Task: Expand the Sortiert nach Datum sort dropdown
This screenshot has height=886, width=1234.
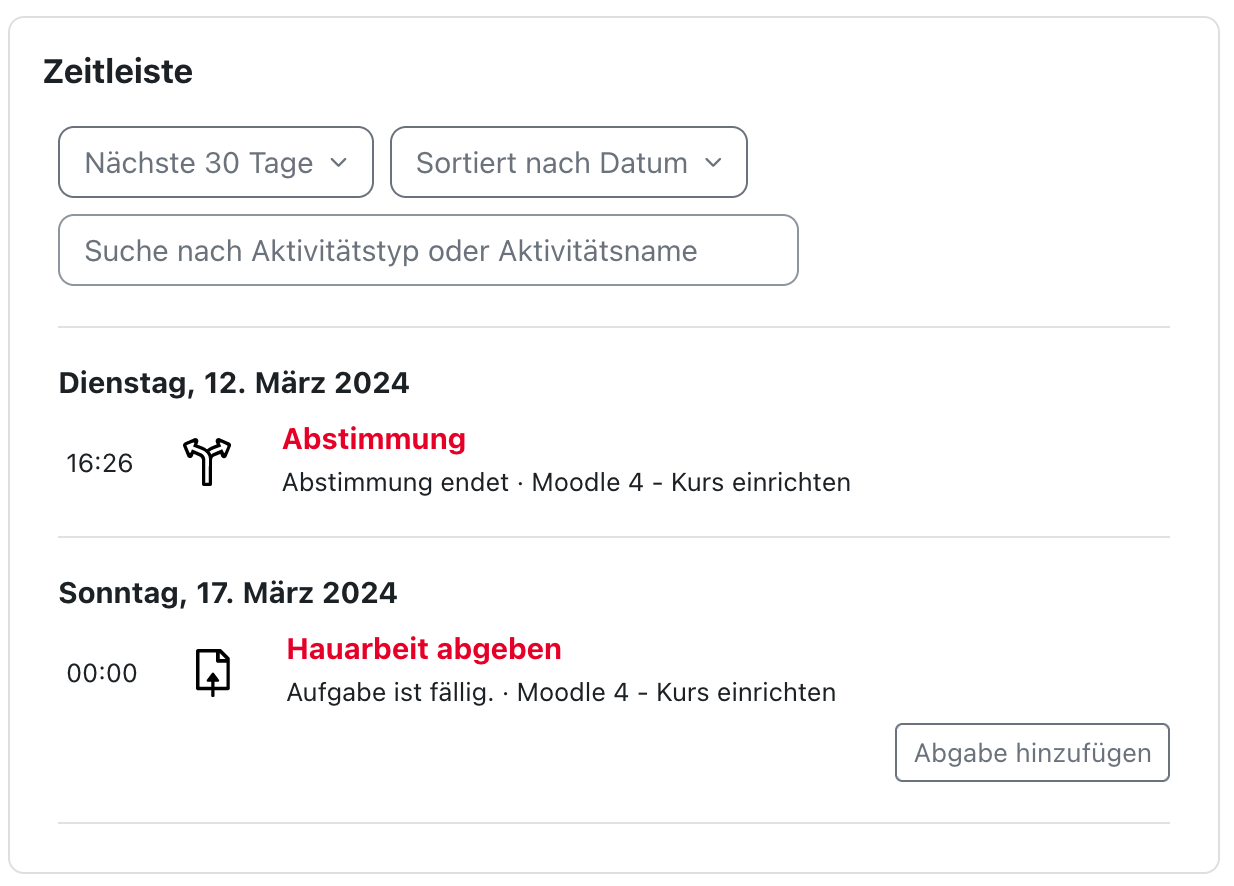Action: (568, 163)
